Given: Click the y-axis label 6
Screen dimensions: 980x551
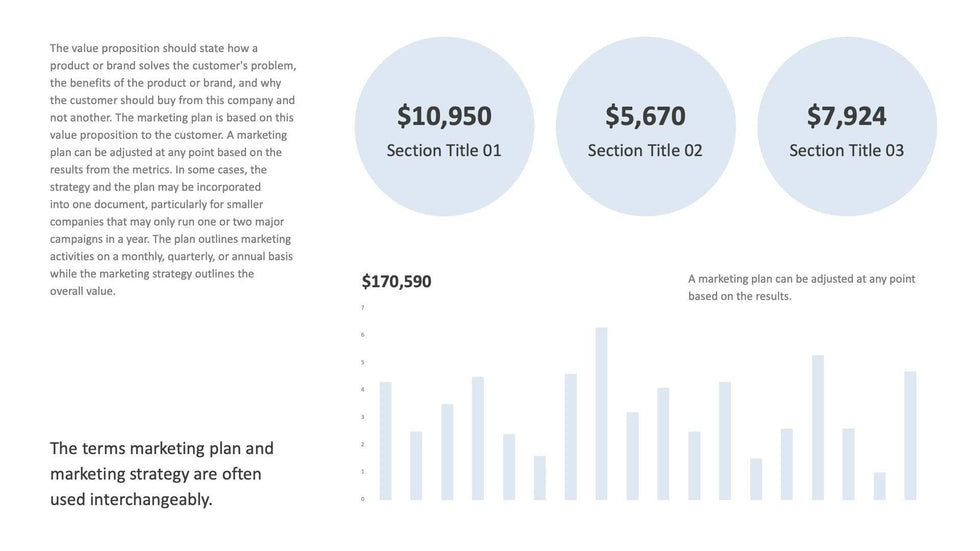Looking at the screenshot, I should [x=363, y=335].
